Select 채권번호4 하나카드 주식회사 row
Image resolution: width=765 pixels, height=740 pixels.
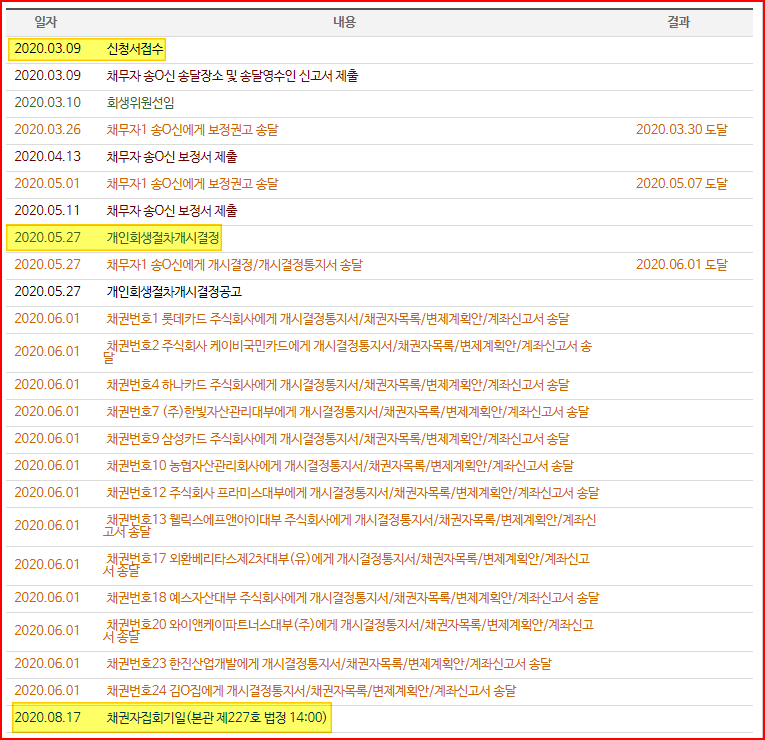(x=380, y=385)
